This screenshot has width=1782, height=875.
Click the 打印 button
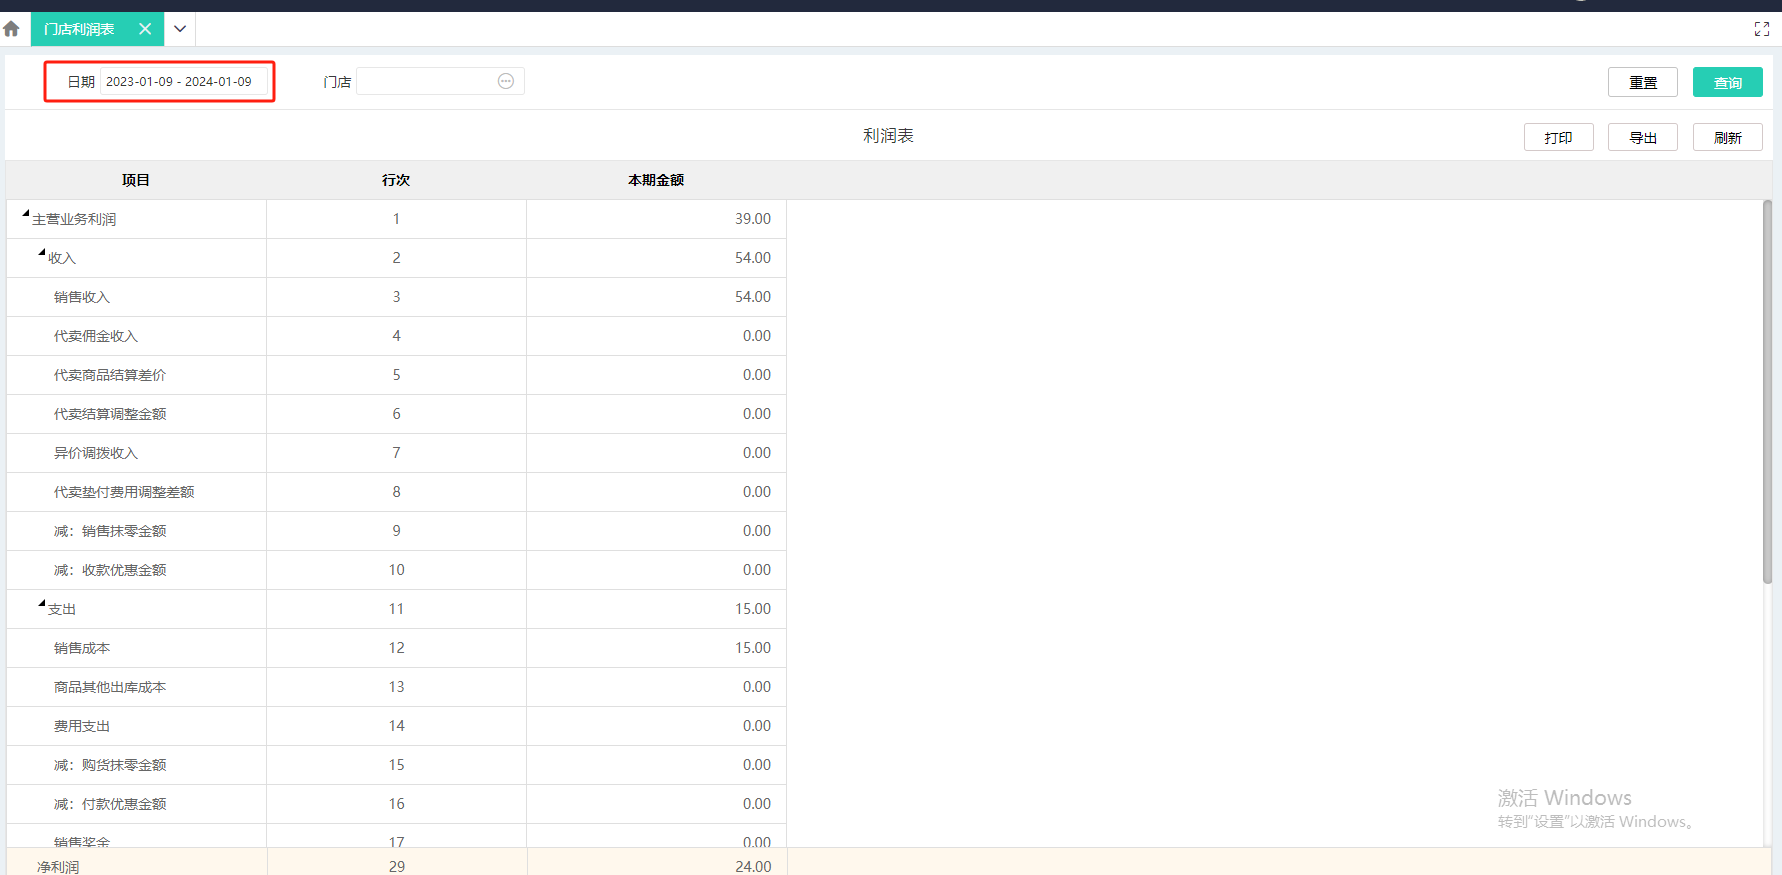tap(1558, 137)
